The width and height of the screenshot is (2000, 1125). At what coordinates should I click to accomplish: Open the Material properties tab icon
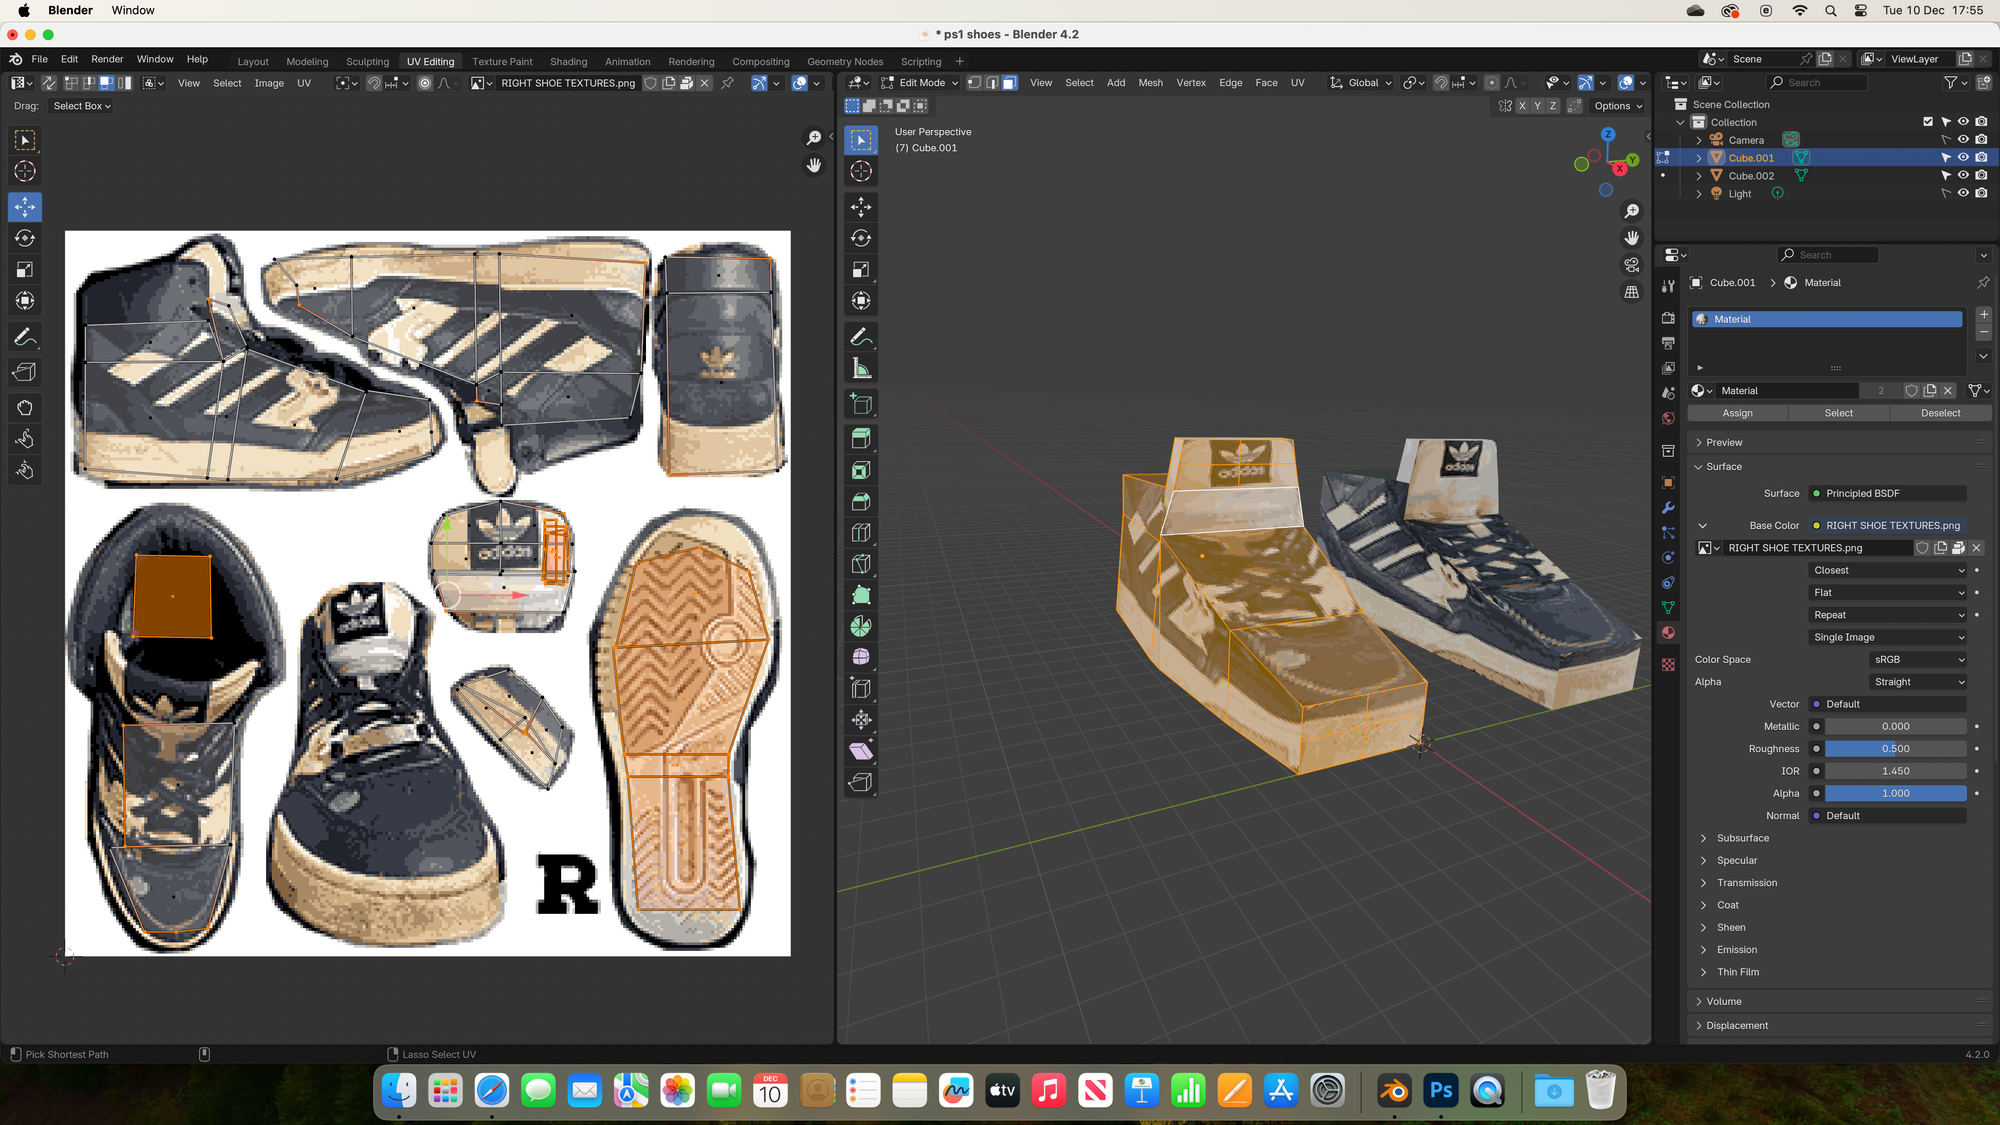click(1667, 632)
